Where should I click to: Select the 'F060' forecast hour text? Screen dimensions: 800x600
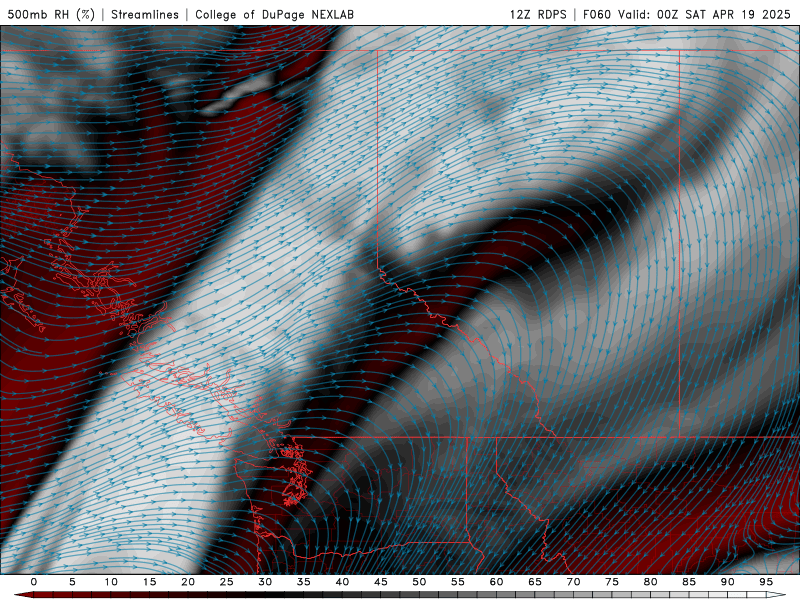[x=597, y=14]
